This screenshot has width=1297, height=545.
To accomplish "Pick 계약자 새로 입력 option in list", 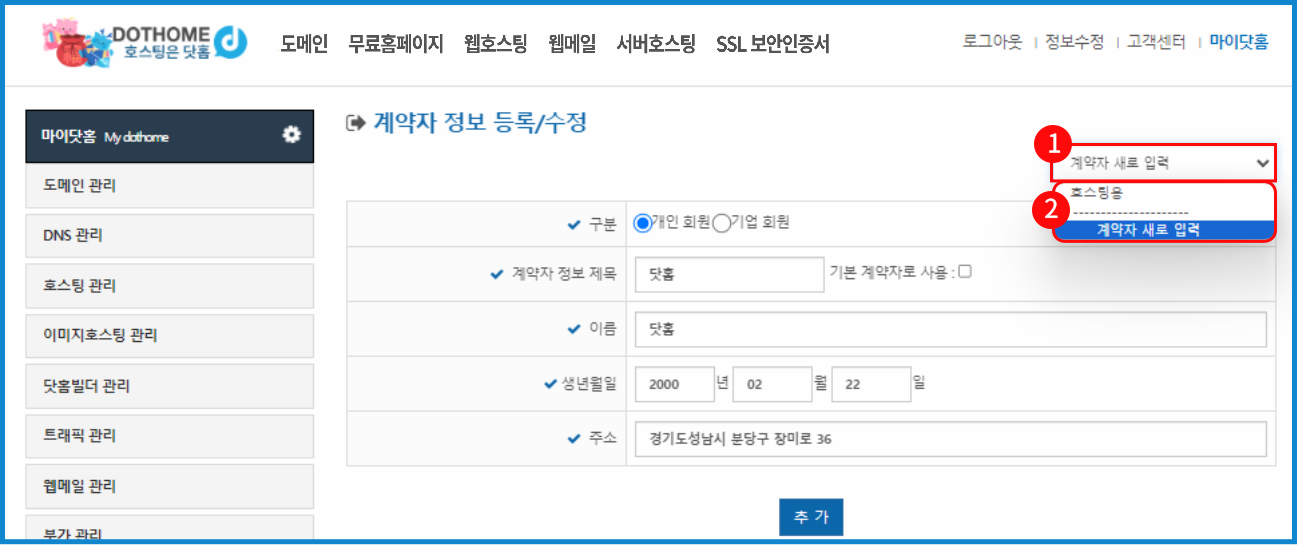I will [x=1148, y=229].
